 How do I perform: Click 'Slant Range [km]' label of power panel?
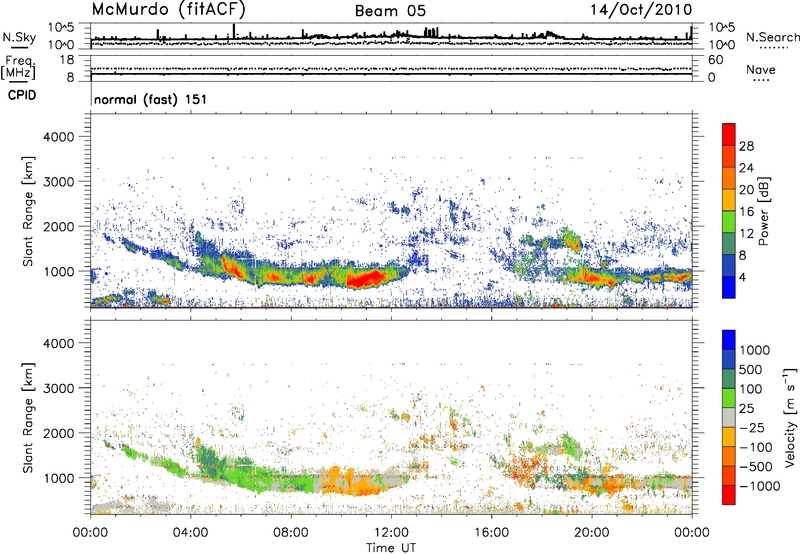coord(28,211)
